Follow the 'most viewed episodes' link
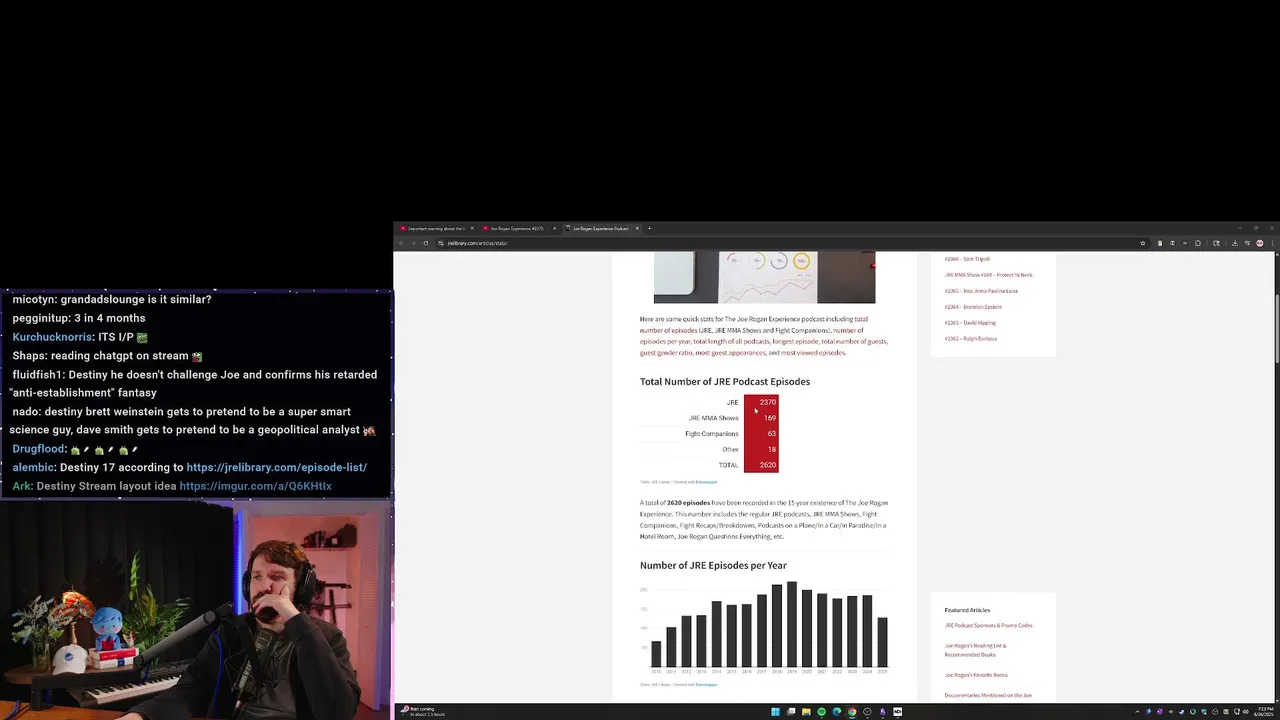Viewport: 1280px width, 720px height. point(813,352)
